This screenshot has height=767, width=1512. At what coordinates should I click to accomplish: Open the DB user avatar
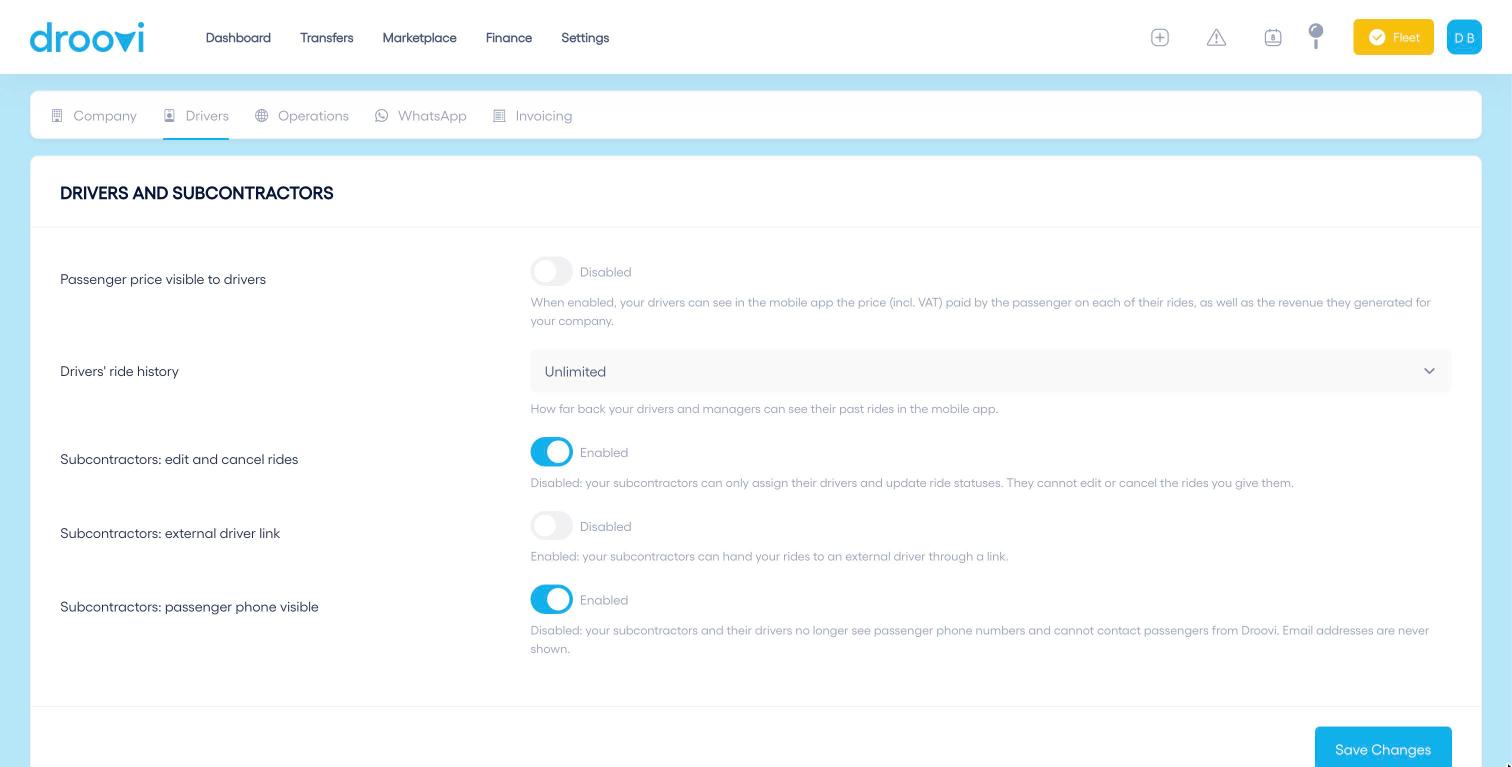1464,37
